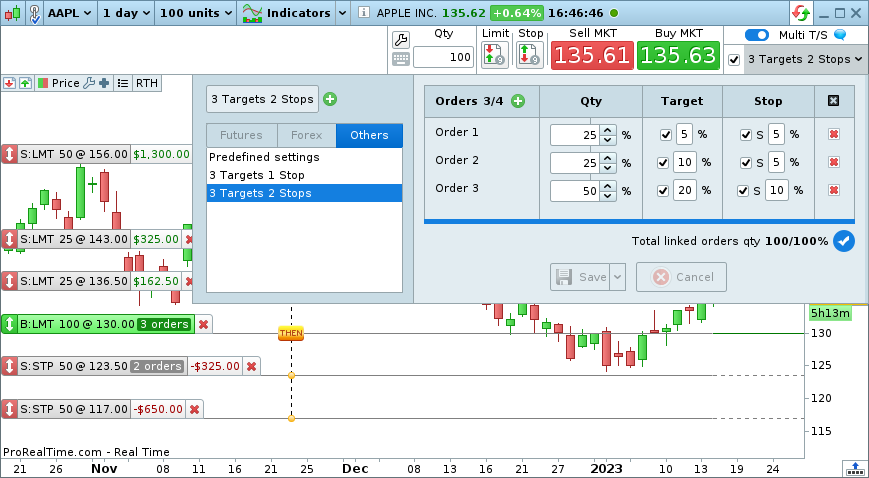Image resolution: width=869 pixels, height=478 pixels.
Task: Expand the 1 day timeframe dropdown
Action: 126,13
